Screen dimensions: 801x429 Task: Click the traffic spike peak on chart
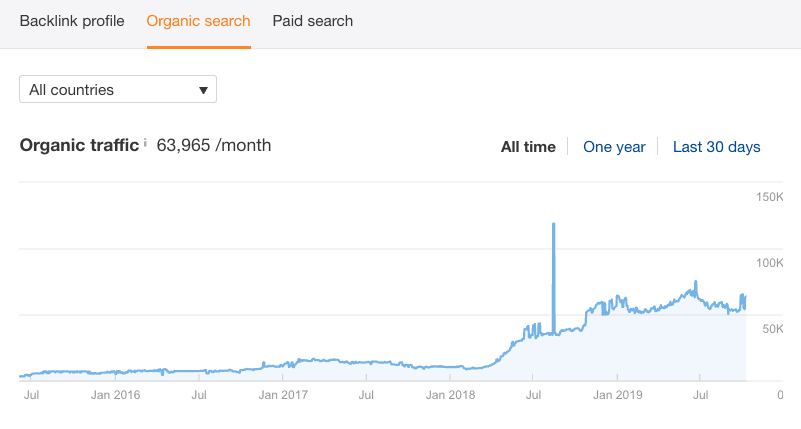pyautogui.click(x=553, y=225)
